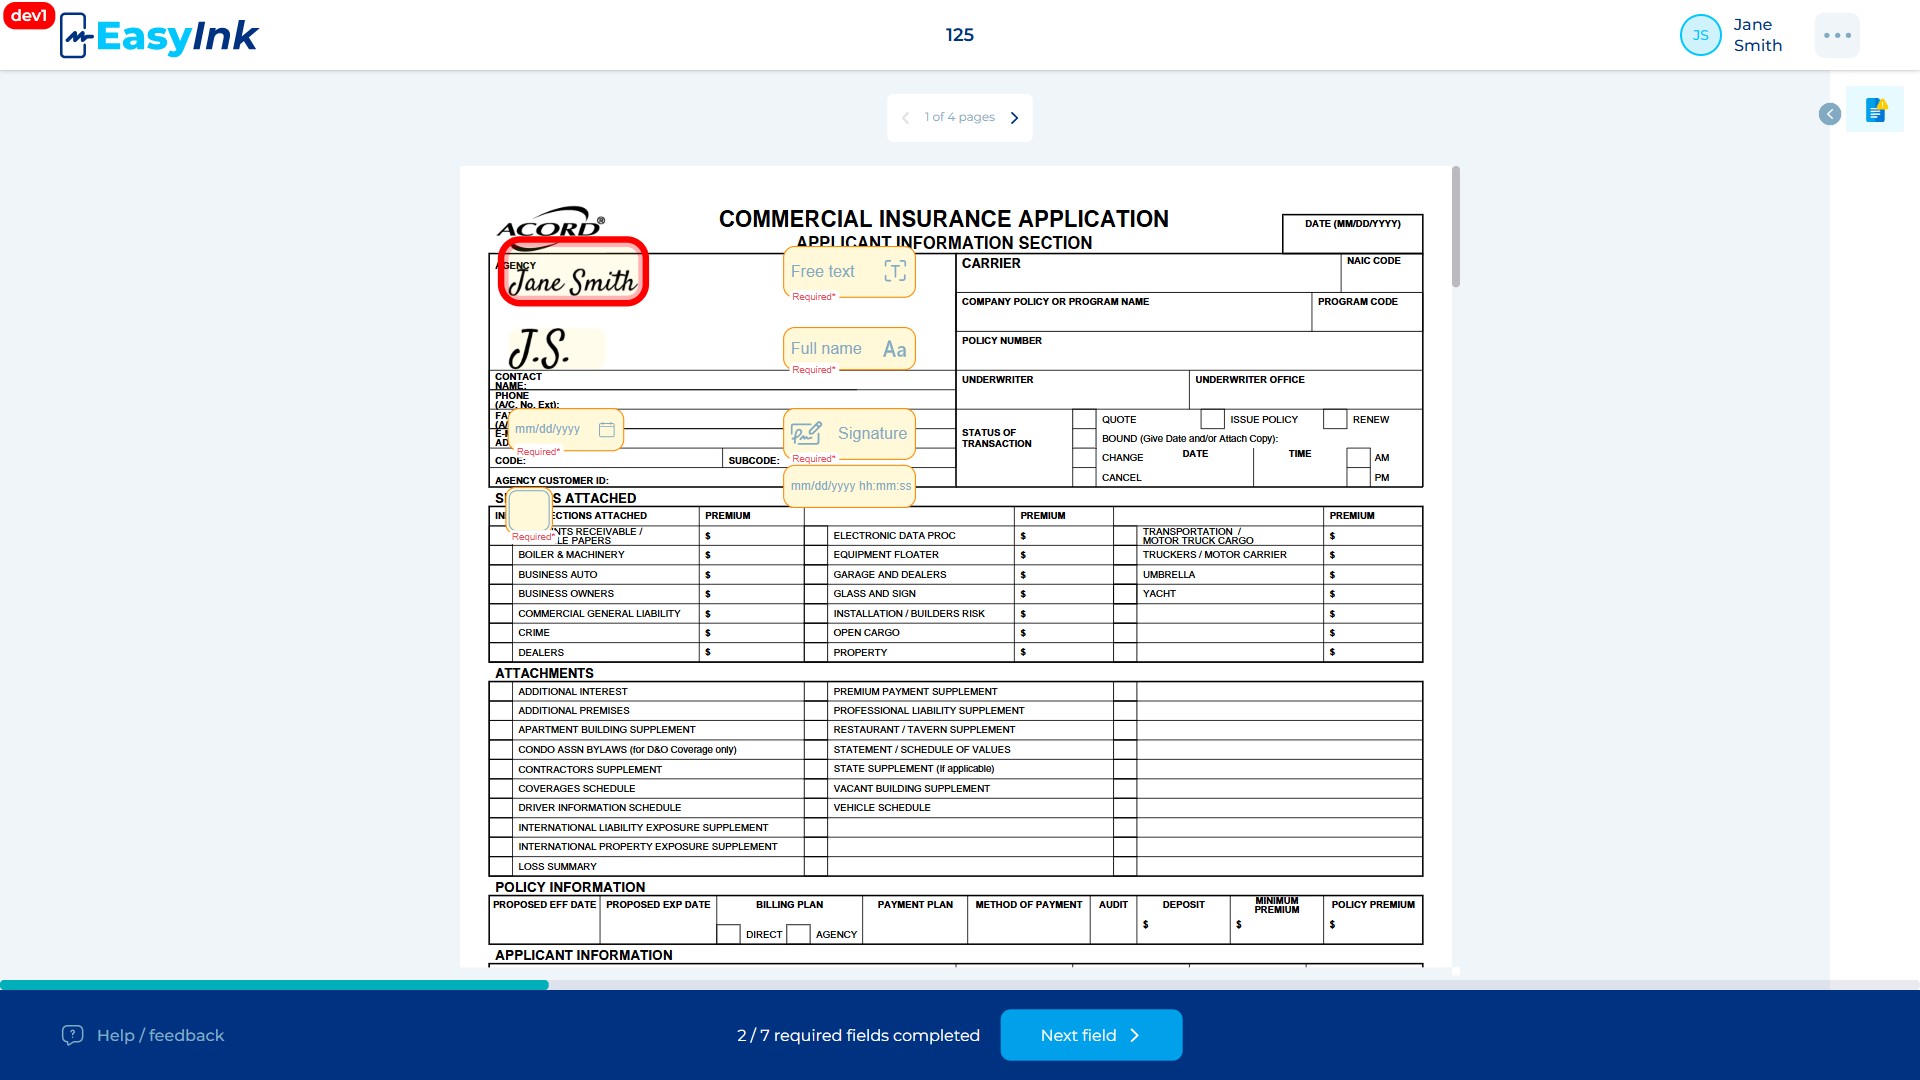
Task: Expand the collapsed side panel arrow
Action: pyautogui.click(x=1829, y=114)
